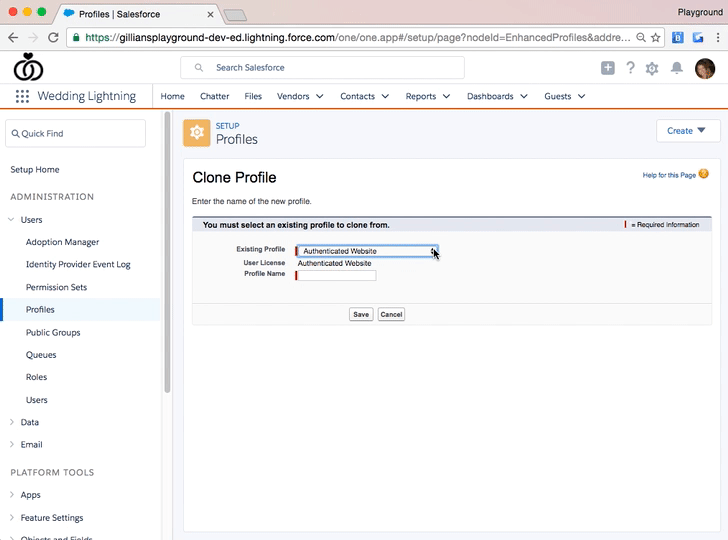Go to the Files tab
Screen dimensions: 728x540
tap(253, 96)
